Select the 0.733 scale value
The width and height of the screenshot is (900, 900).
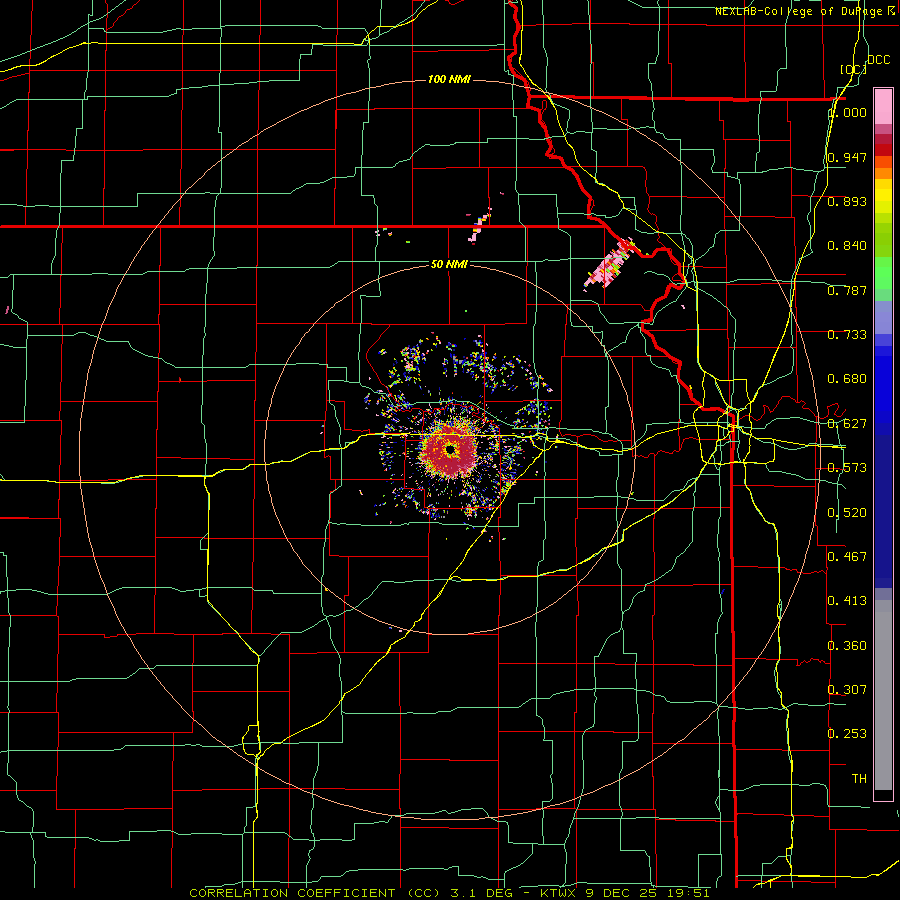(x=847, y=335)
